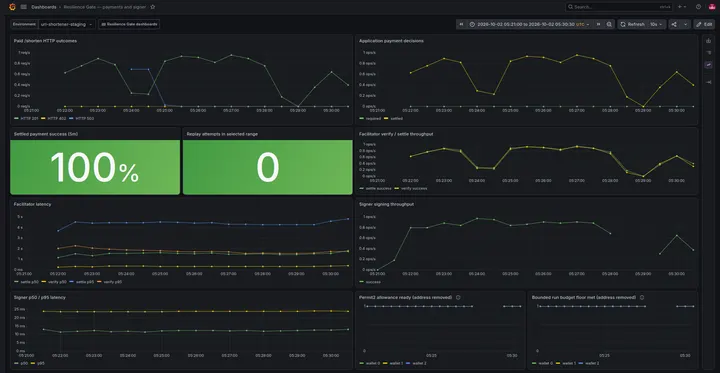Click the Refresh button
This screenshot has height=373, width=720.
632,24
